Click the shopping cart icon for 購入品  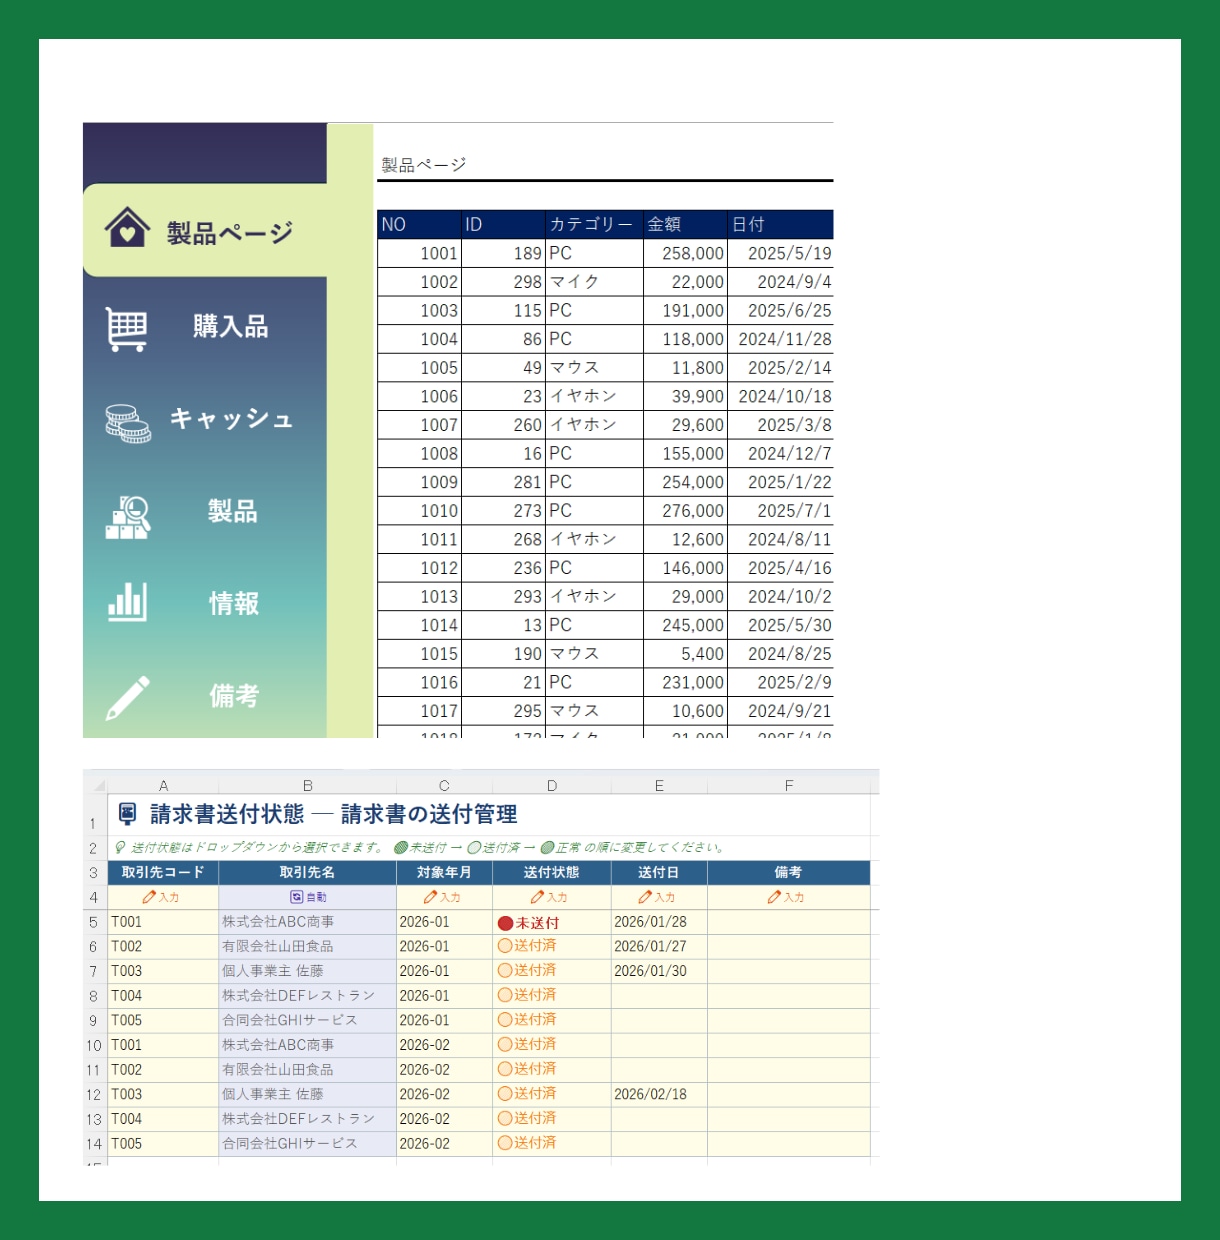click(127, 329)
